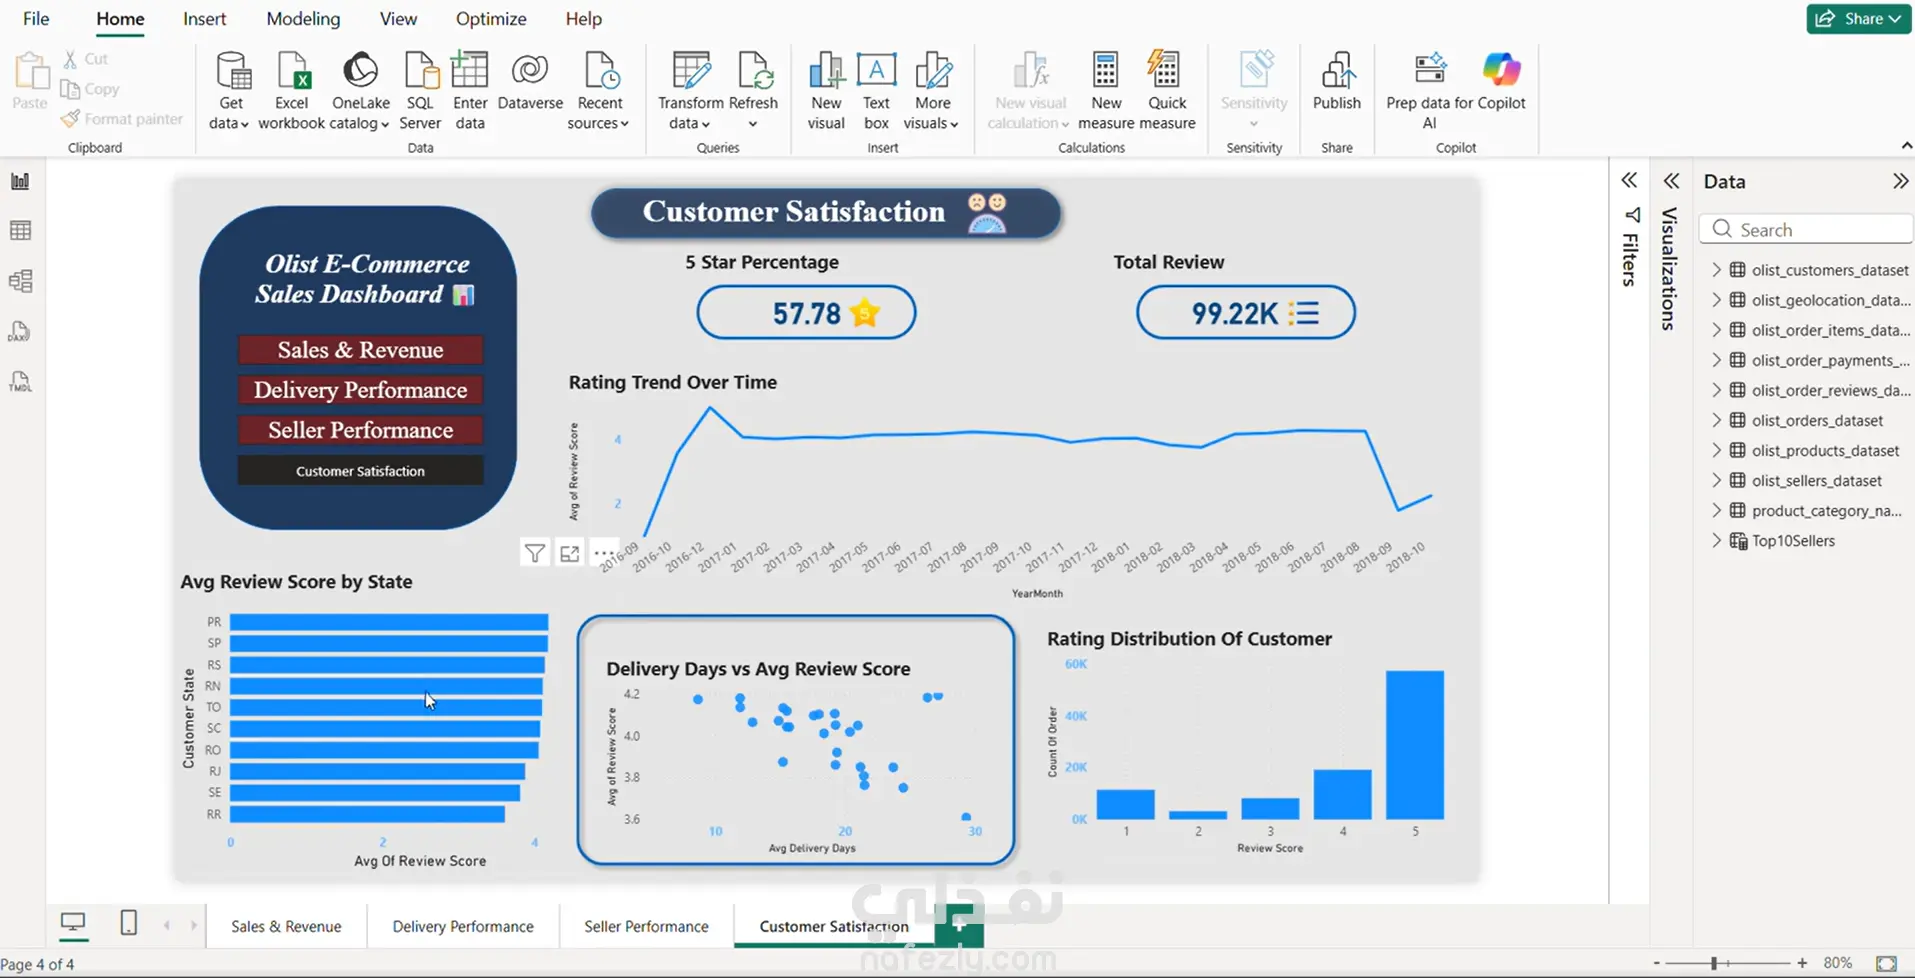
Task: Open TMDL view icon
Action: [x=20, y=381]
